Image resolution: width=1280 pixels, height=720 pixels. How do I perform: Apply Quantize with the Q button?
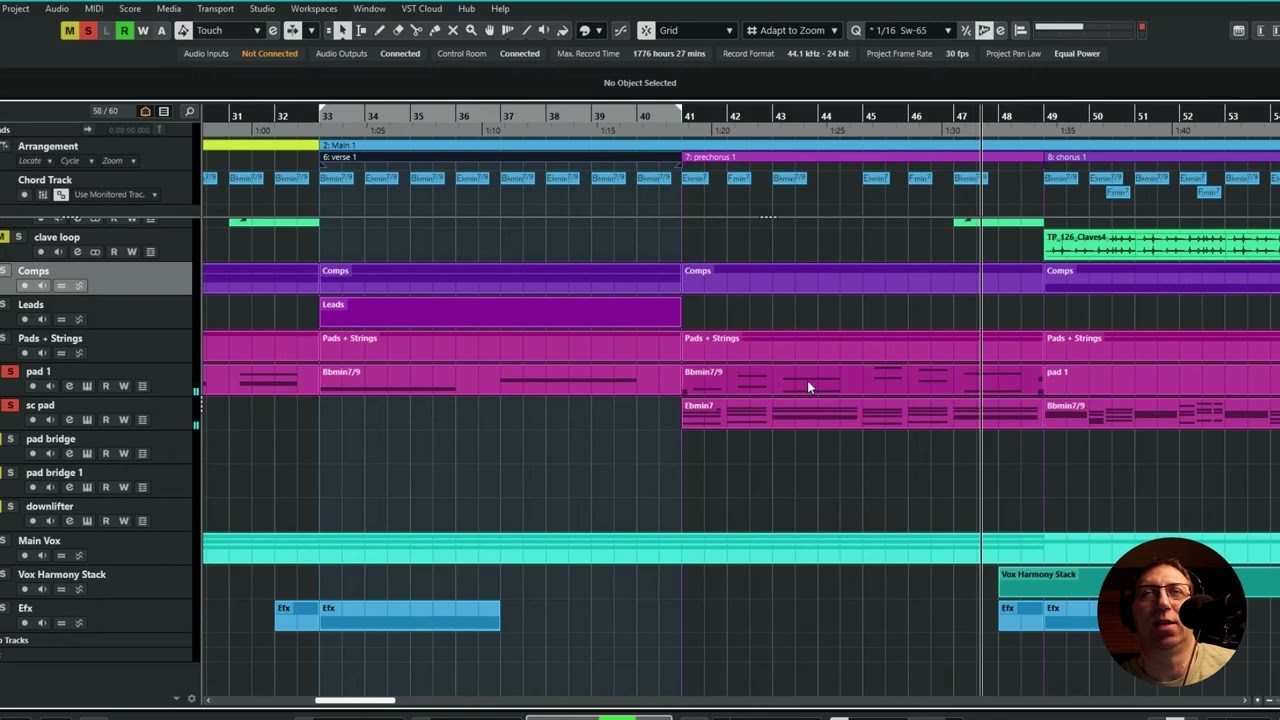pyautogui.click(x=855, y=30)
